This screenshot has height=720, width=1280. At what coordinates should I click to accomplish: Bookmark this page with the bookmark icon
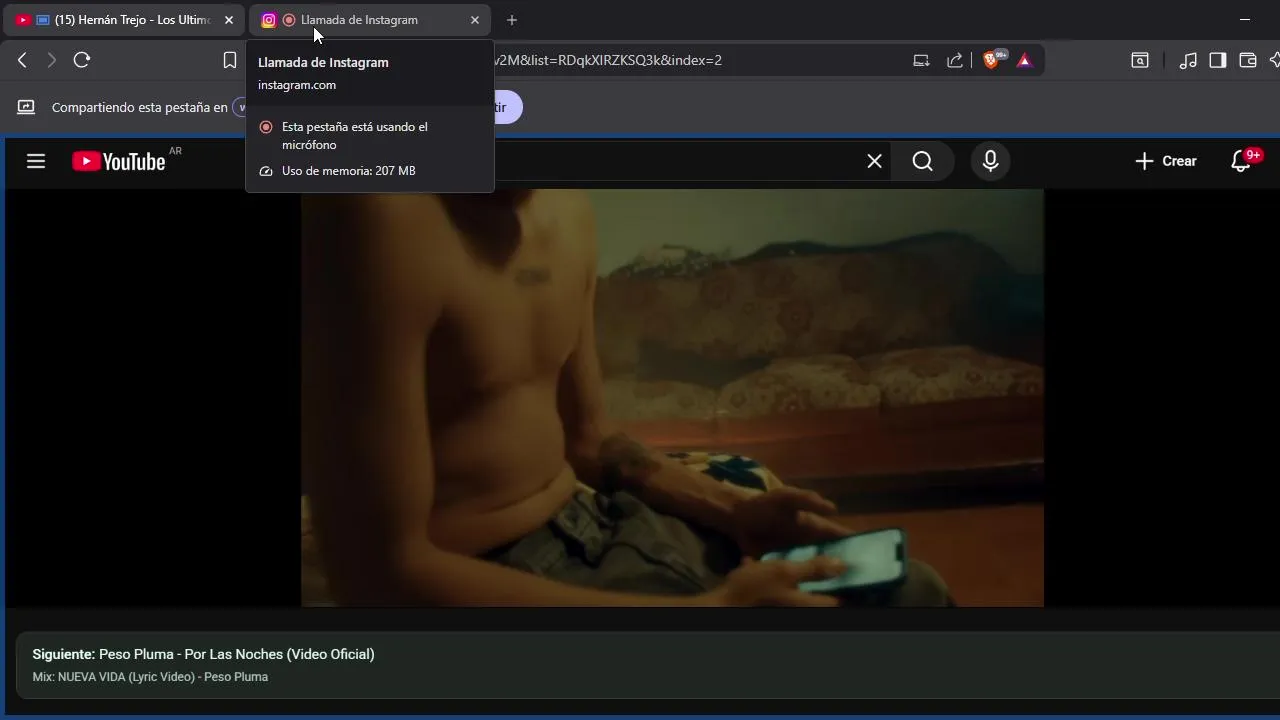230,60
